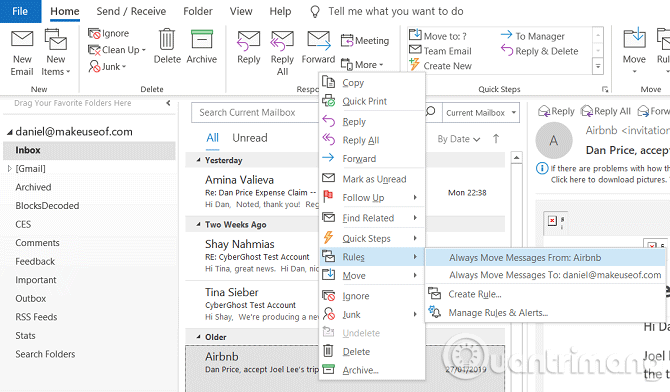Open the Rules submenu item
This screenshot has height=392, width=670.
pos(372,257)
